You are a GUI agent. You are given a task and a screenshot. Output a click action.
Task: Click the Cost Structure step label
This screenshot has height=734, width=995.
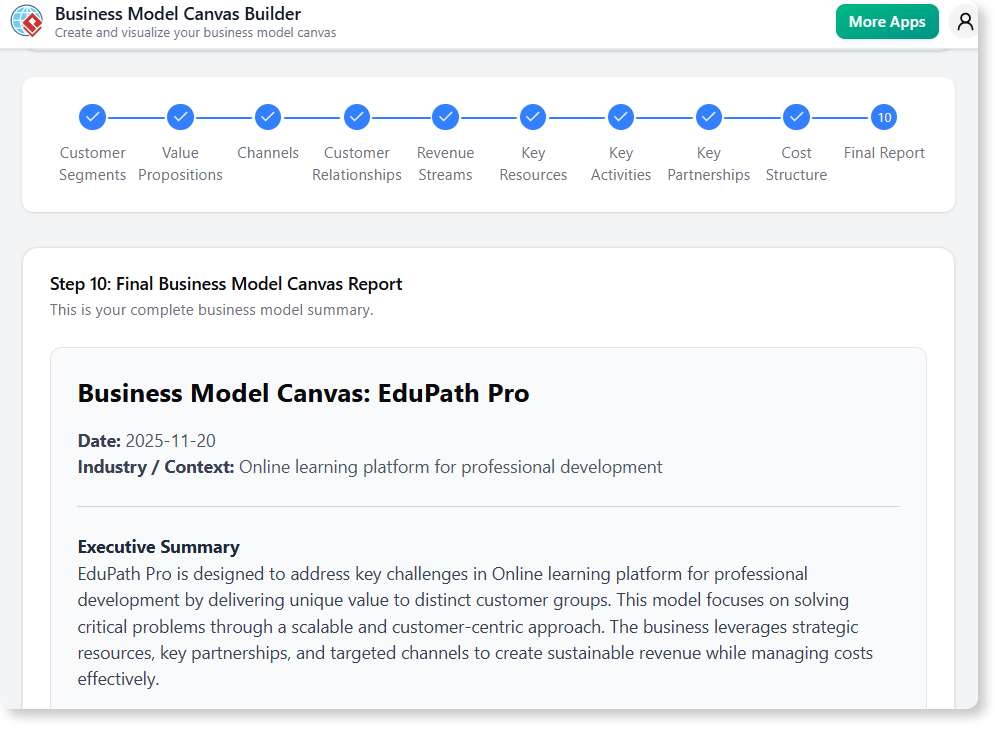pyautogui.click(x=796, y=163)
